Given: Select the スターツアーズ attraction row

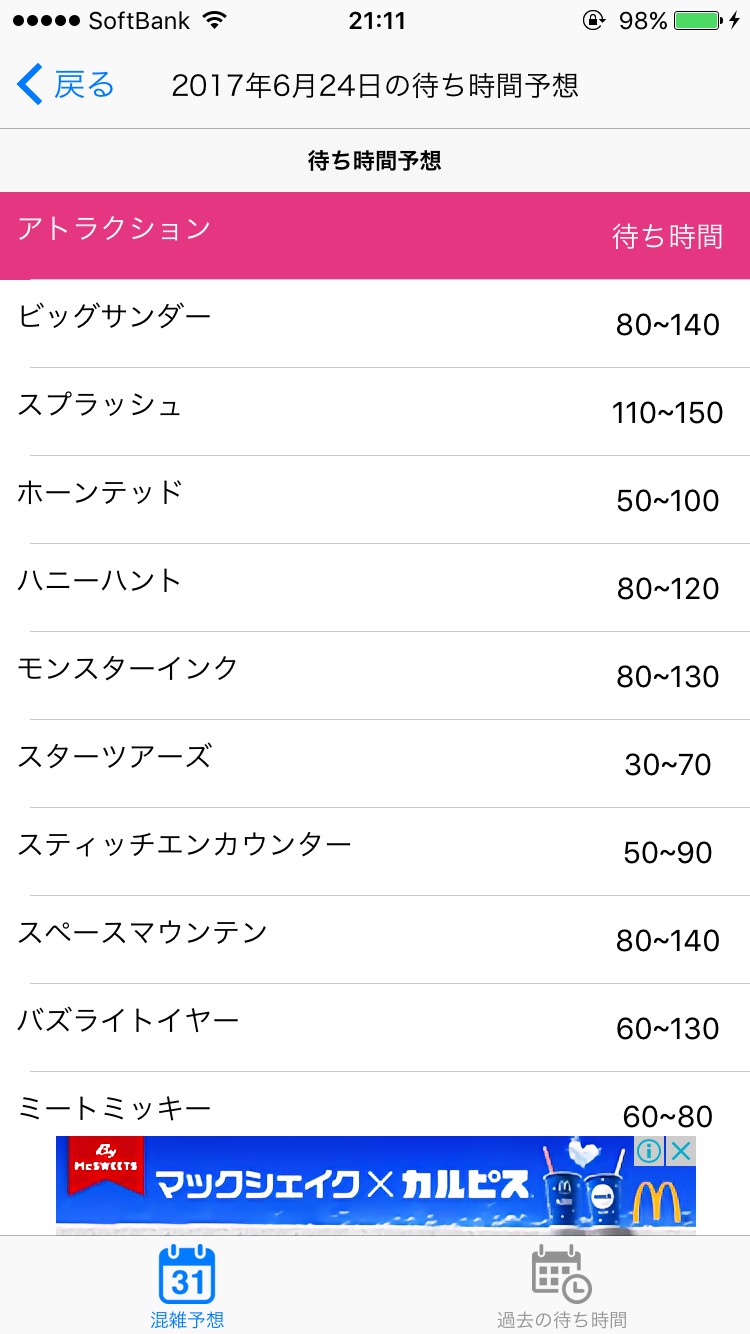Looking at the screenshot, I should [x=375, y=763].
